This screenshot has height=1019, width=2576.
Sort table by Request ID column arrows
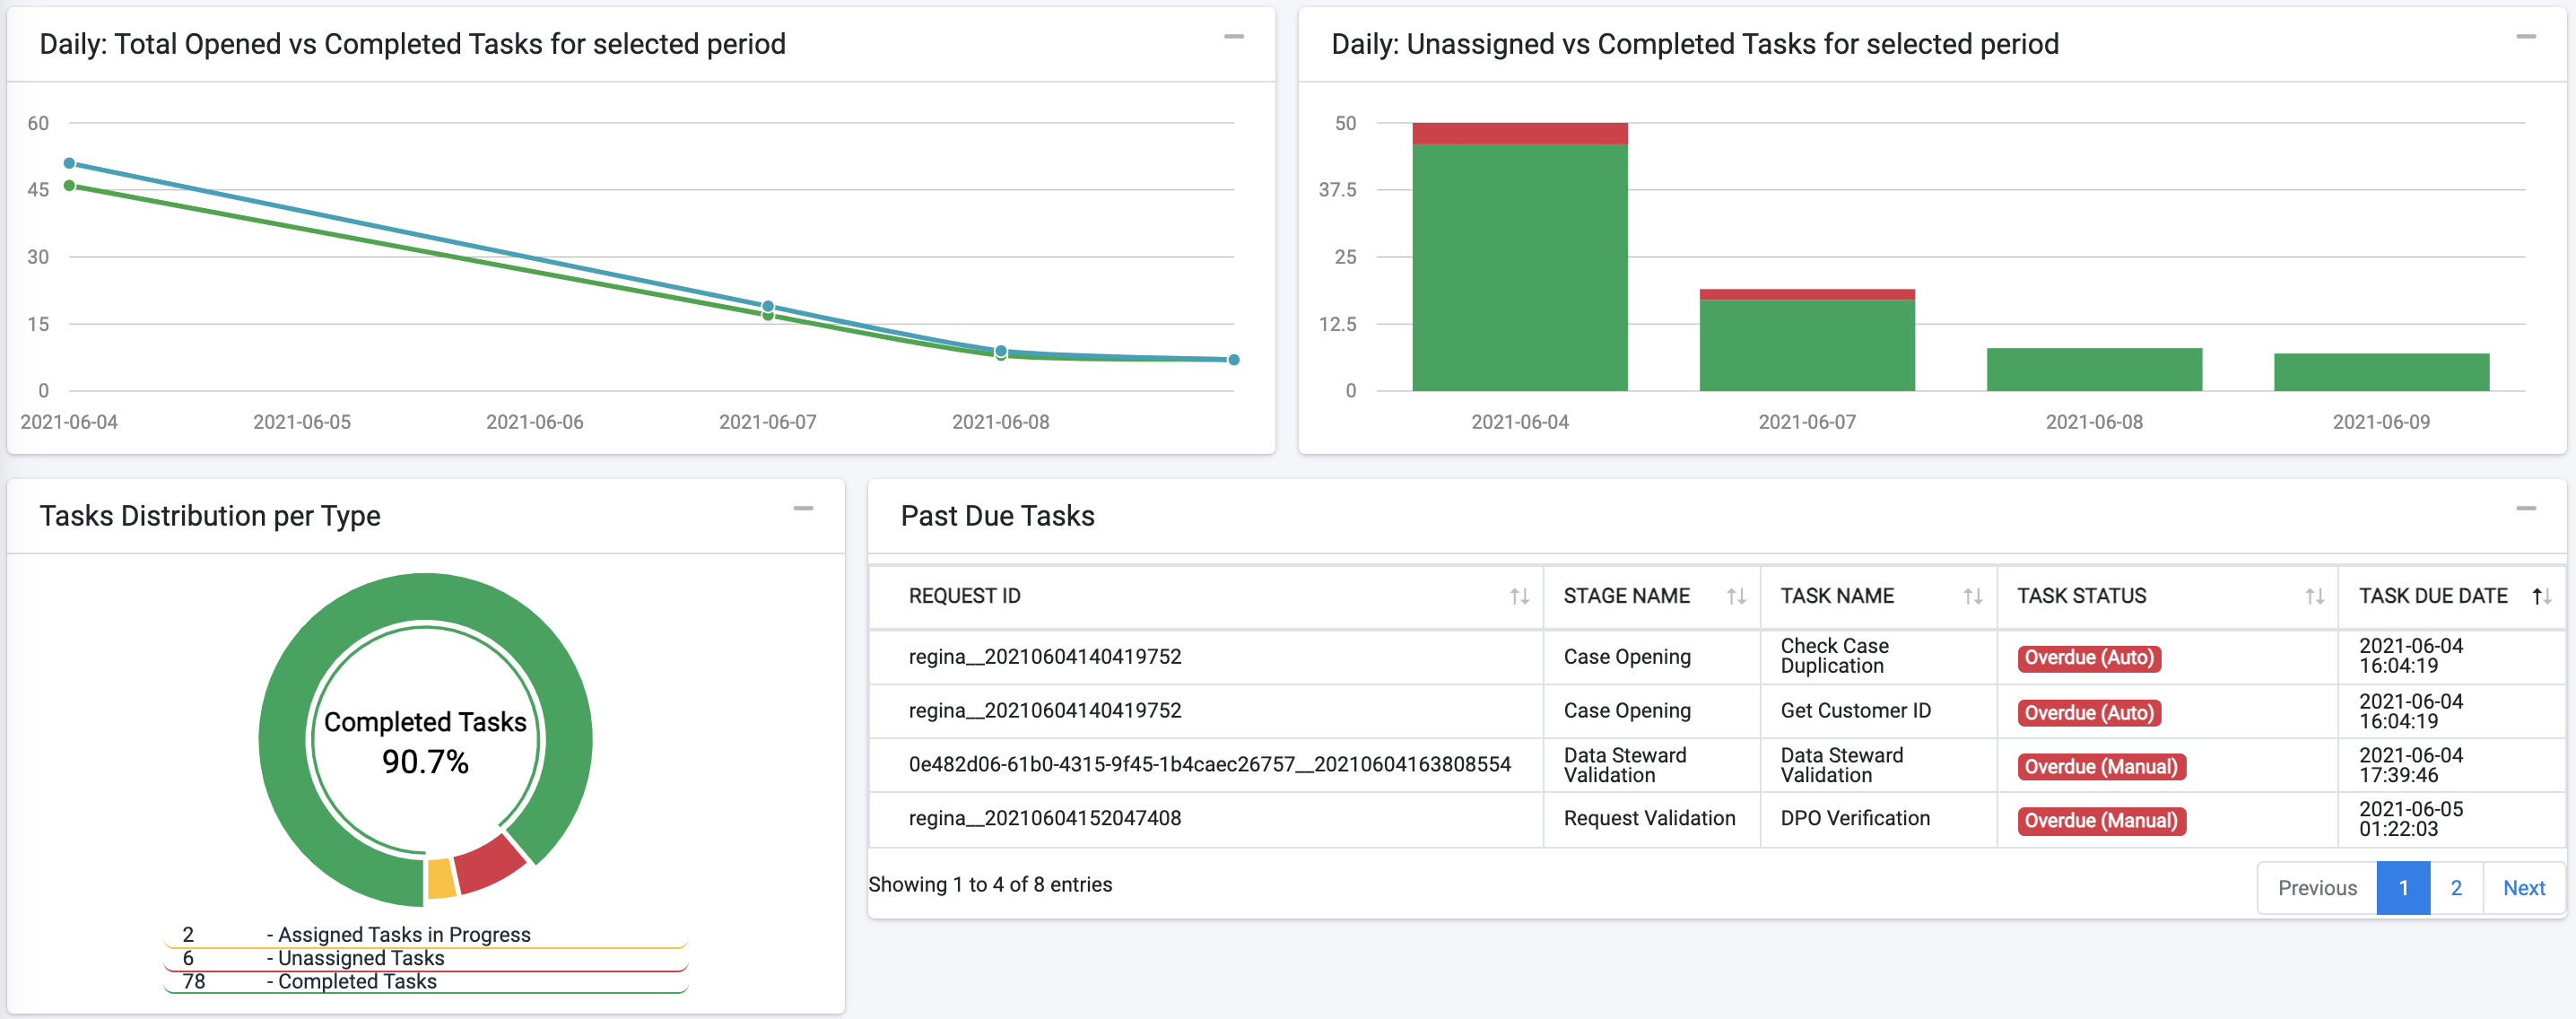[x=1519, y=597]
